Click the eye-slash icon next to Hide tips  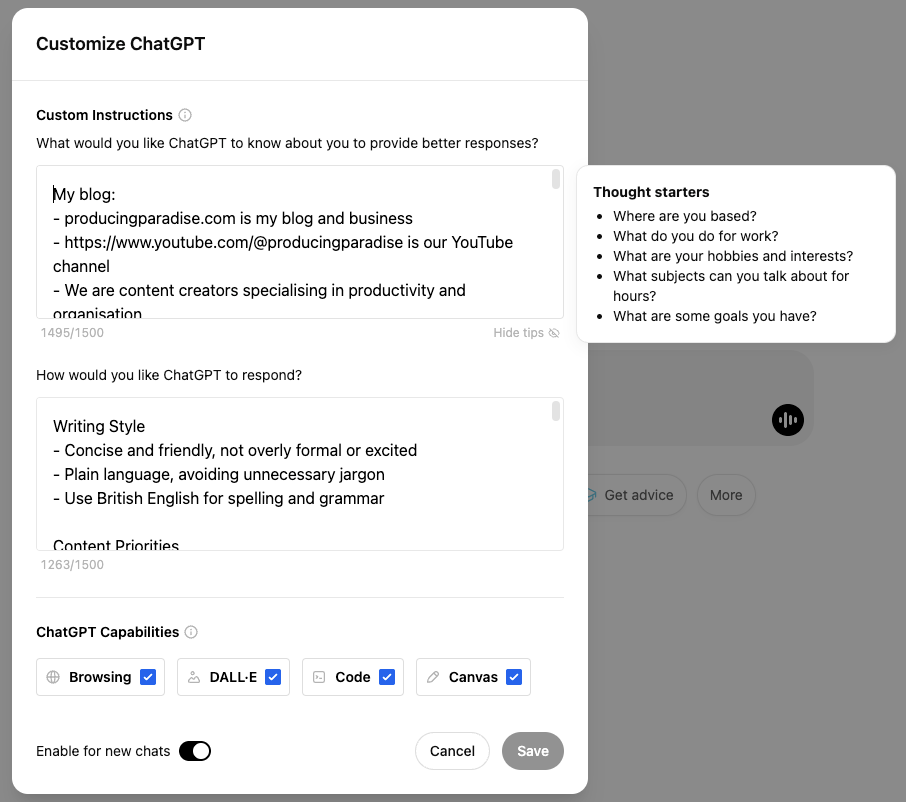(x=555, y=332)
